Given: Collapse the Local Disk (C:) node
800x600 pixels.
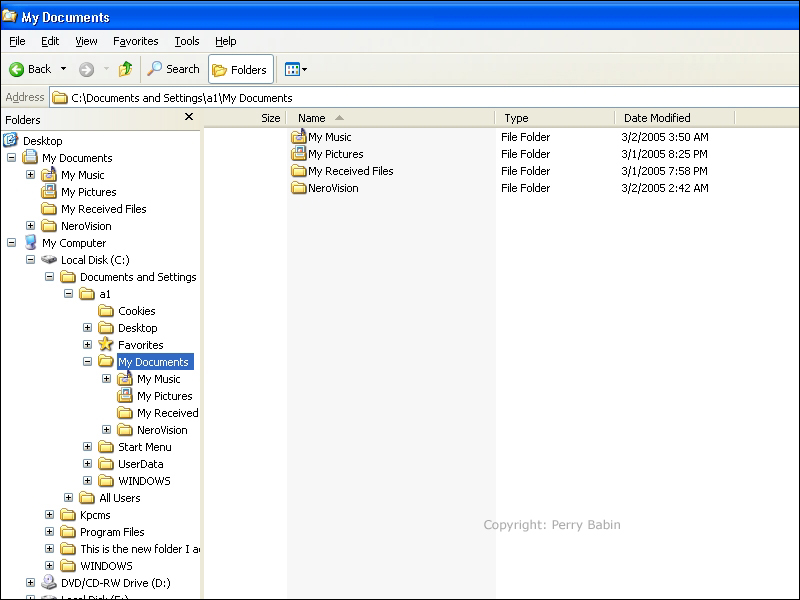Looking at the screenshot, I should click(x=31, y=260).
